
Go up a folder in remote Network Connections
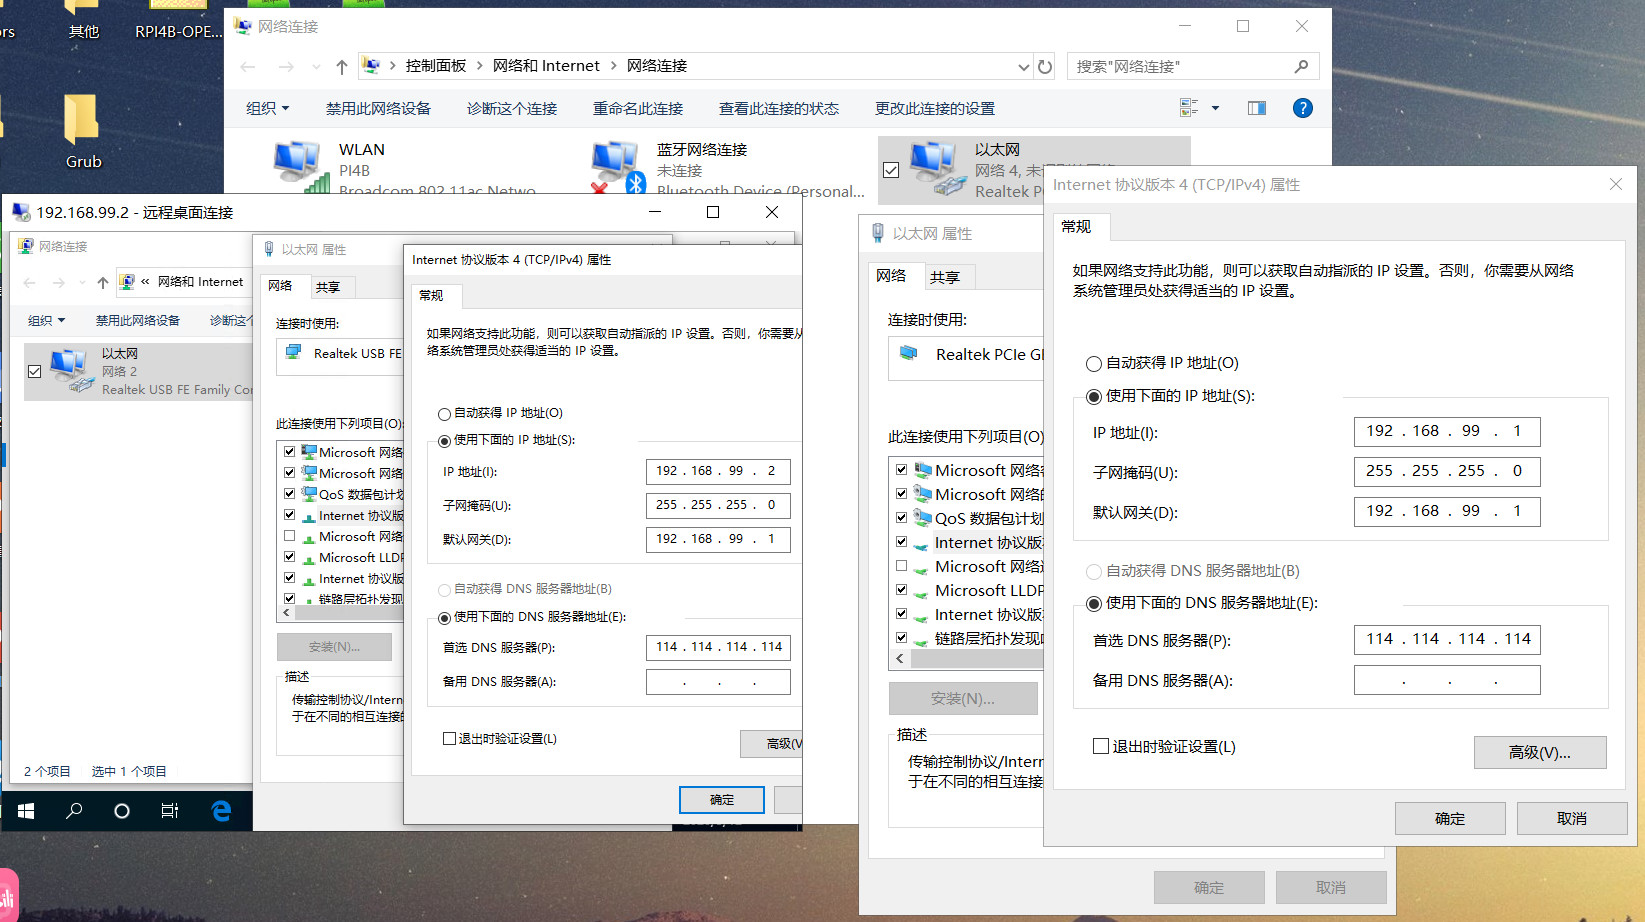[102, 283]
